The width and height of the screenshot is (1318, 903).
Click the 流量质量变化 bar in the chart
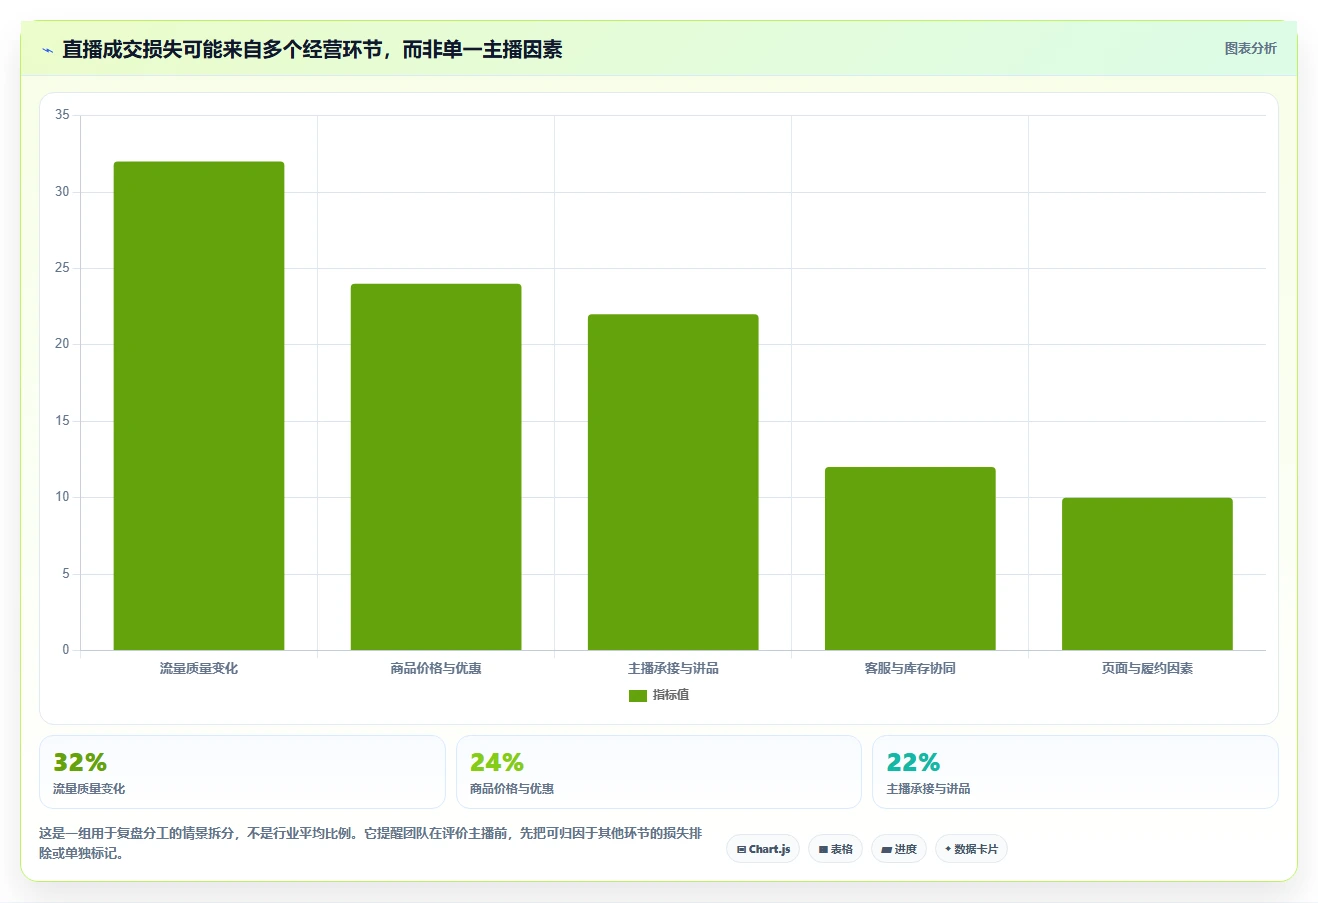tap(199, 406)
